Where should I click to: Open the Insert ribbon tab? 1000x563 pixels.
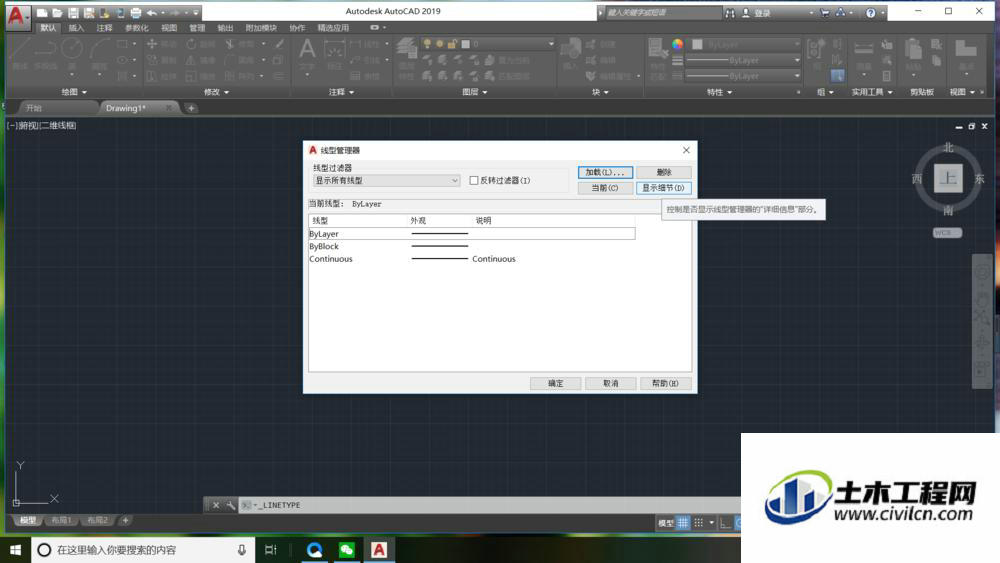click(x=76, y=27)
